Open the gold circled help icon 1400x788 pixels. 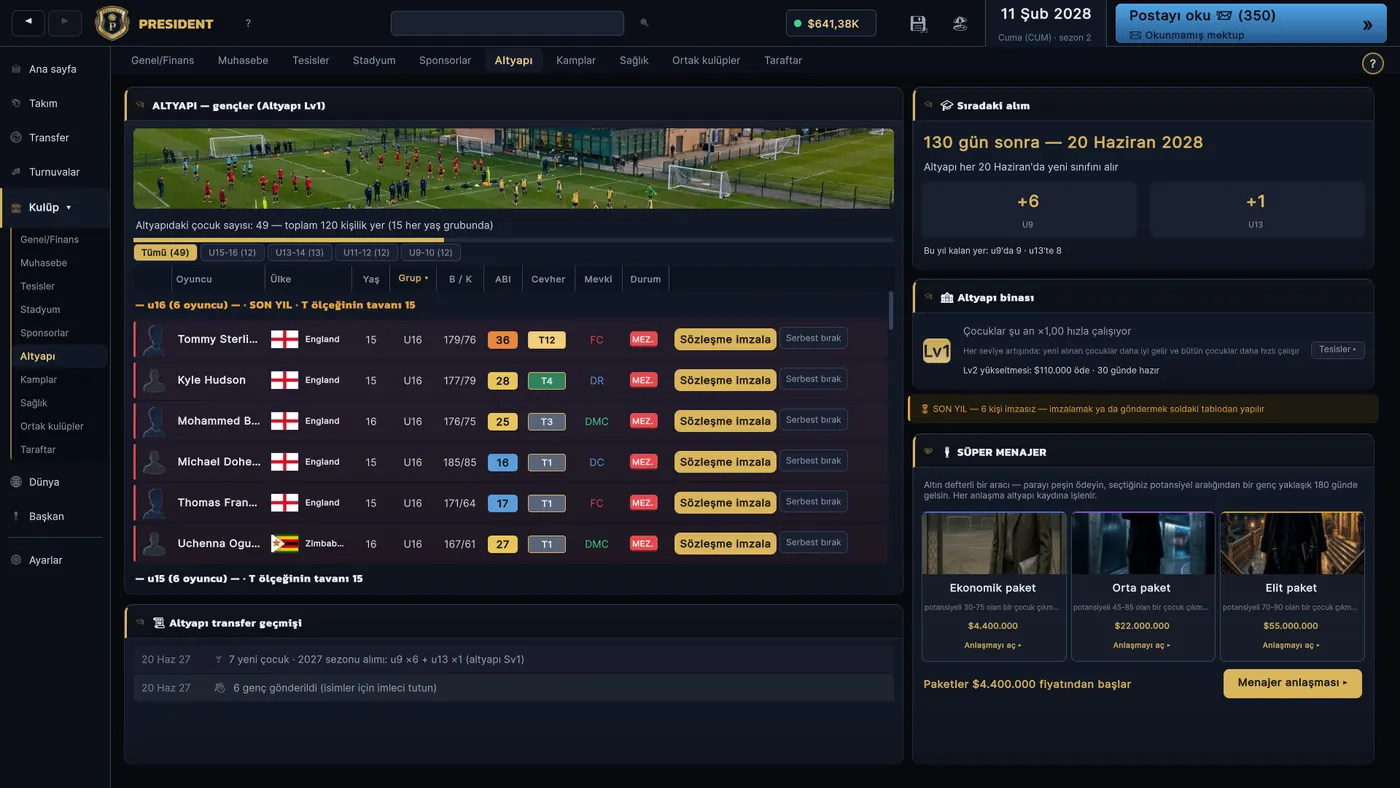tap(1373, 63)
